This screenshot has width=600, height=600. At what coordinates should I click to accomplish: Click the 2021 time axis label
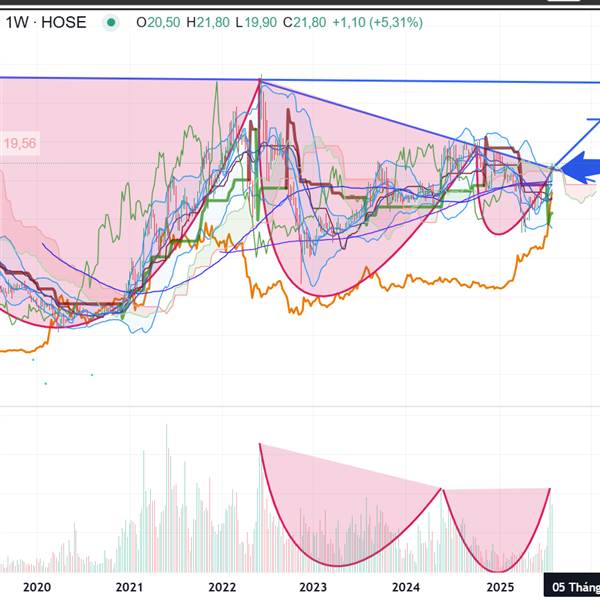[x=129, y=587]
